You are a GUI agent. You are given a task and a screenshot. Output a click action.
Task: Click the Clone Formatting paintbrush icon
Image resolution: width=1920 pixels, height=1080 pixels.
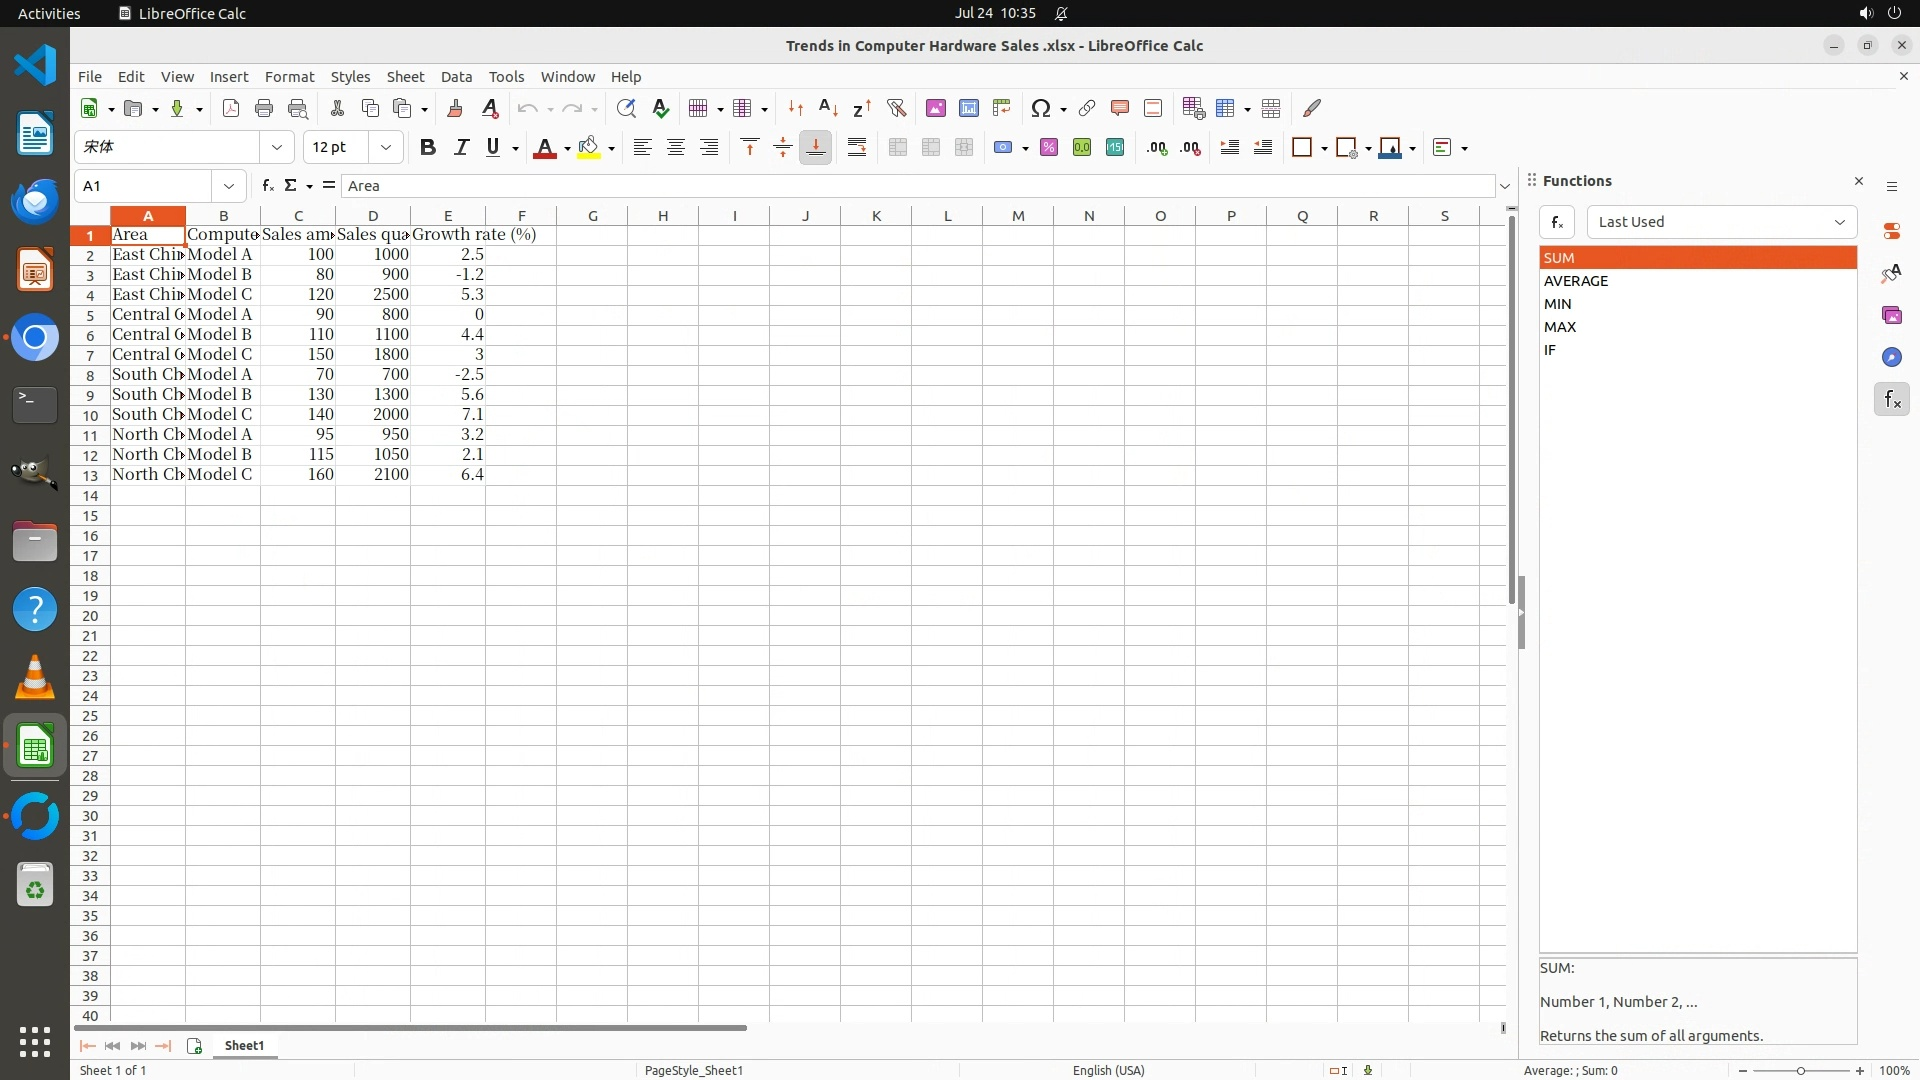click(455, 108)
